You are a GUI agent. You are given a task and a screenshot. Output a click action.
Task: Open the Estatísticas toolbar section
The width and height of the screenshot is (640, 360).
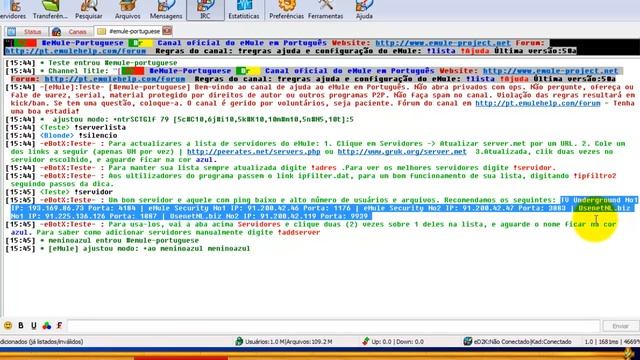[x=244, y=10]
